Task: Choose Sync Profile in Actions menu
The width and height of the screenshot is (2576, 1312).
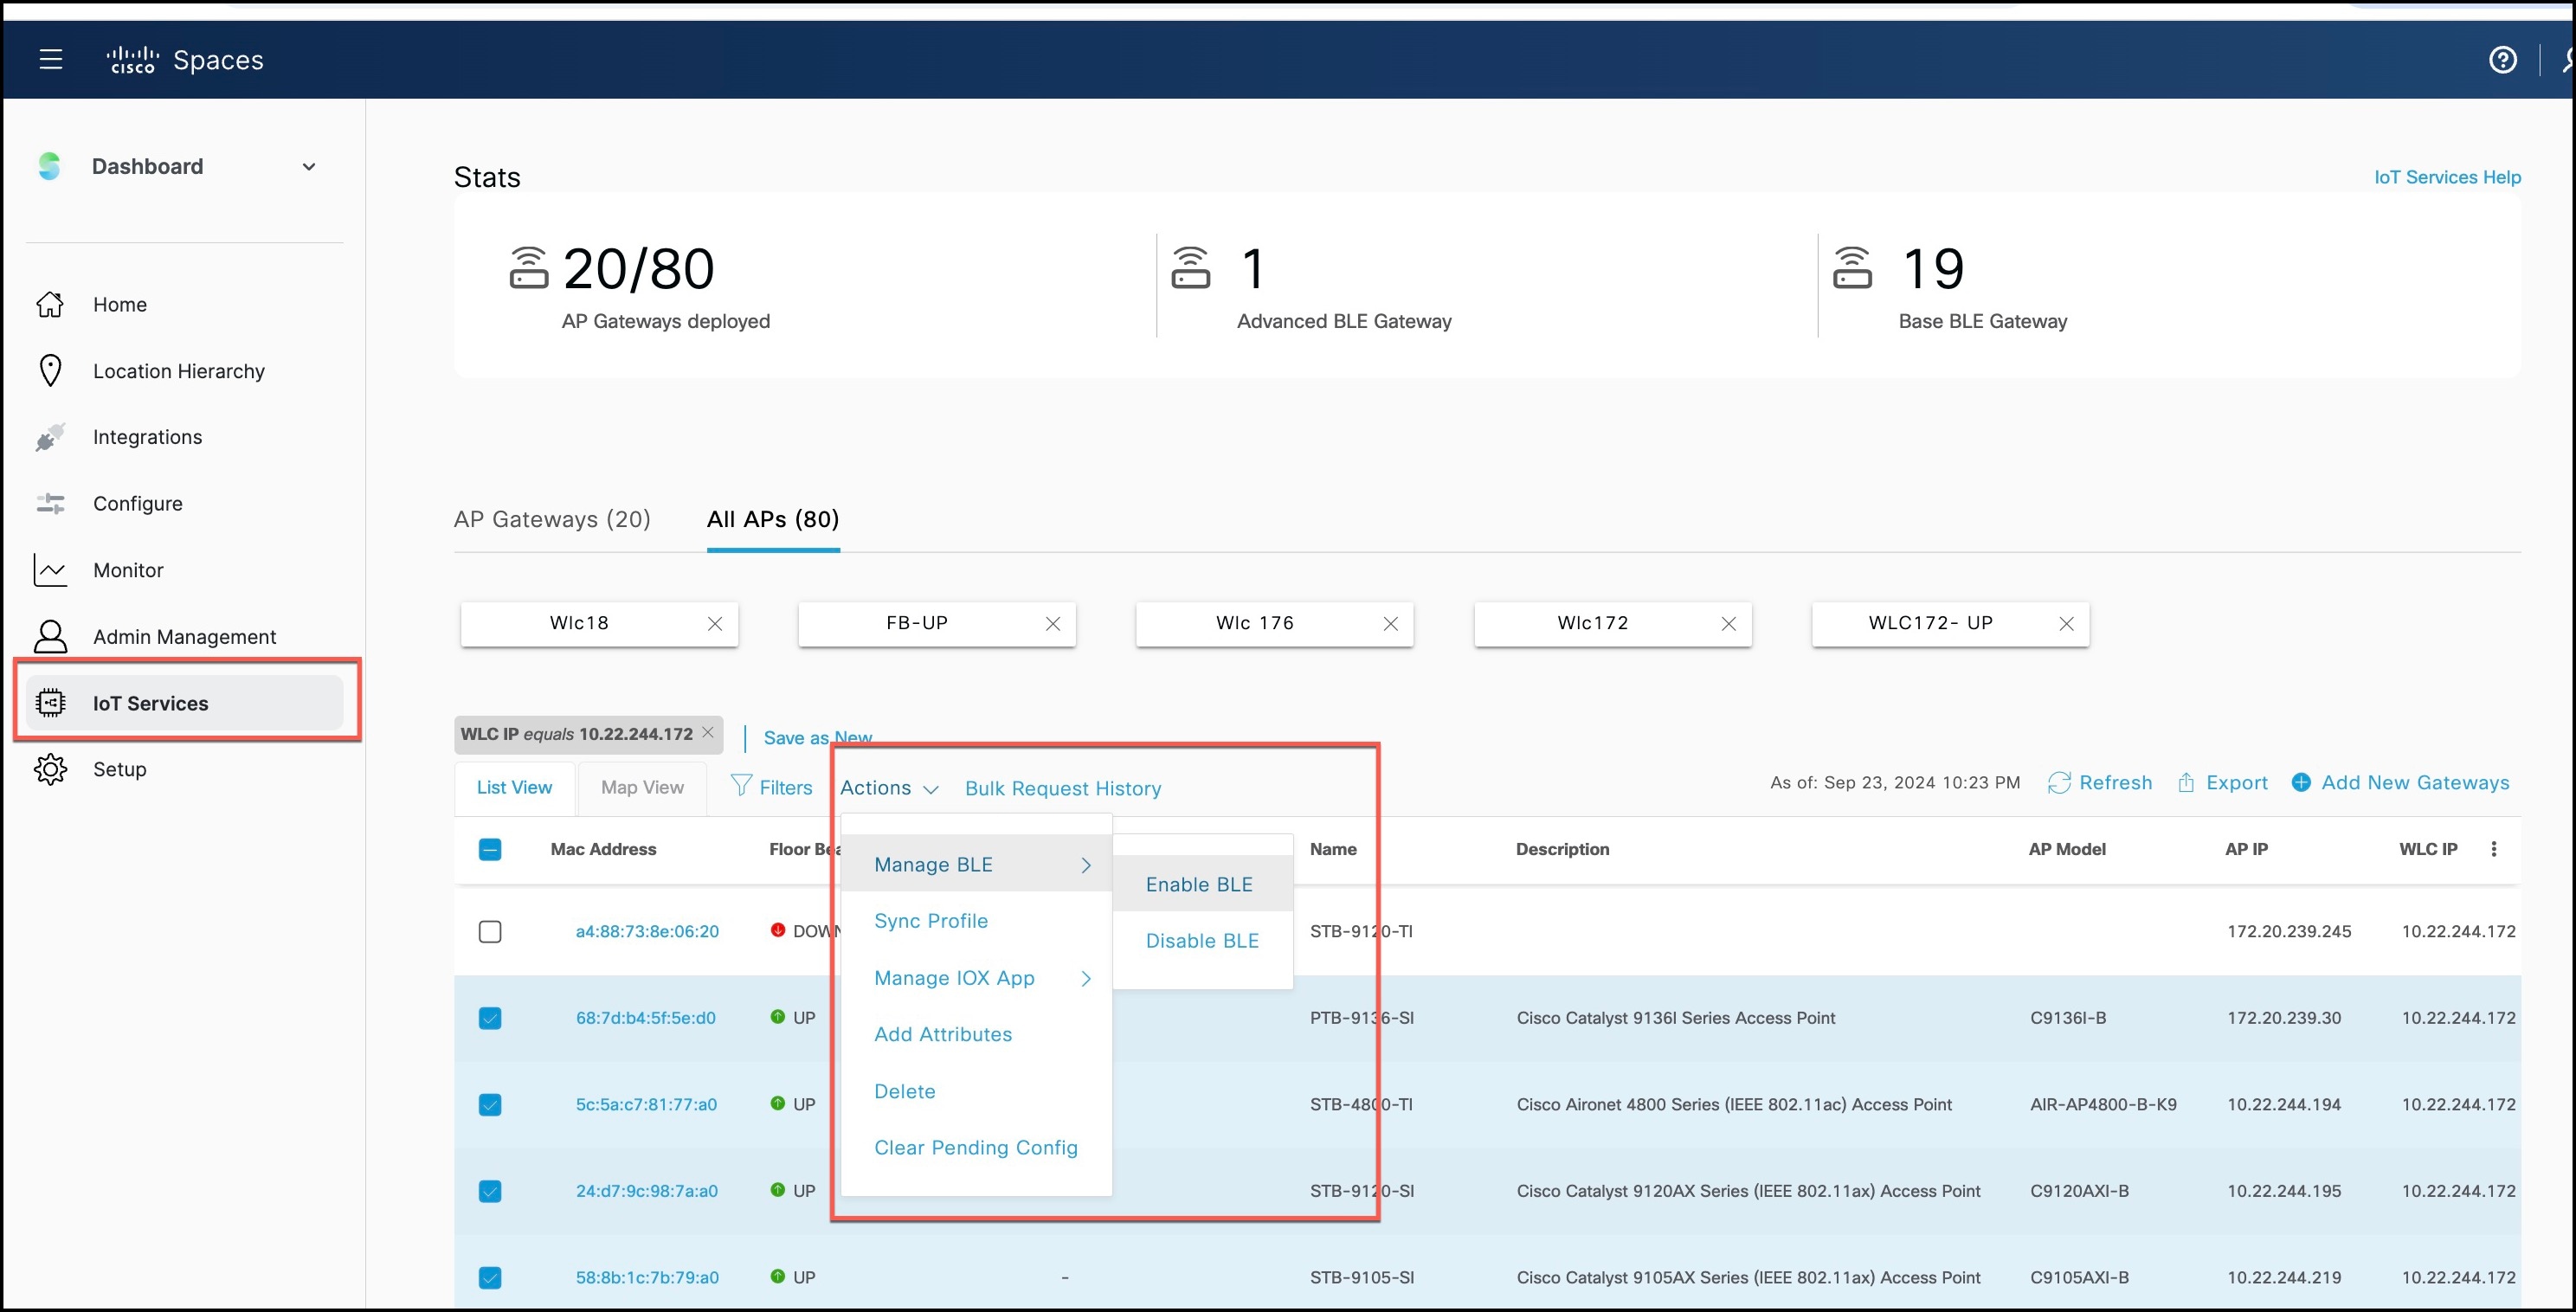Action: [931, 921]
